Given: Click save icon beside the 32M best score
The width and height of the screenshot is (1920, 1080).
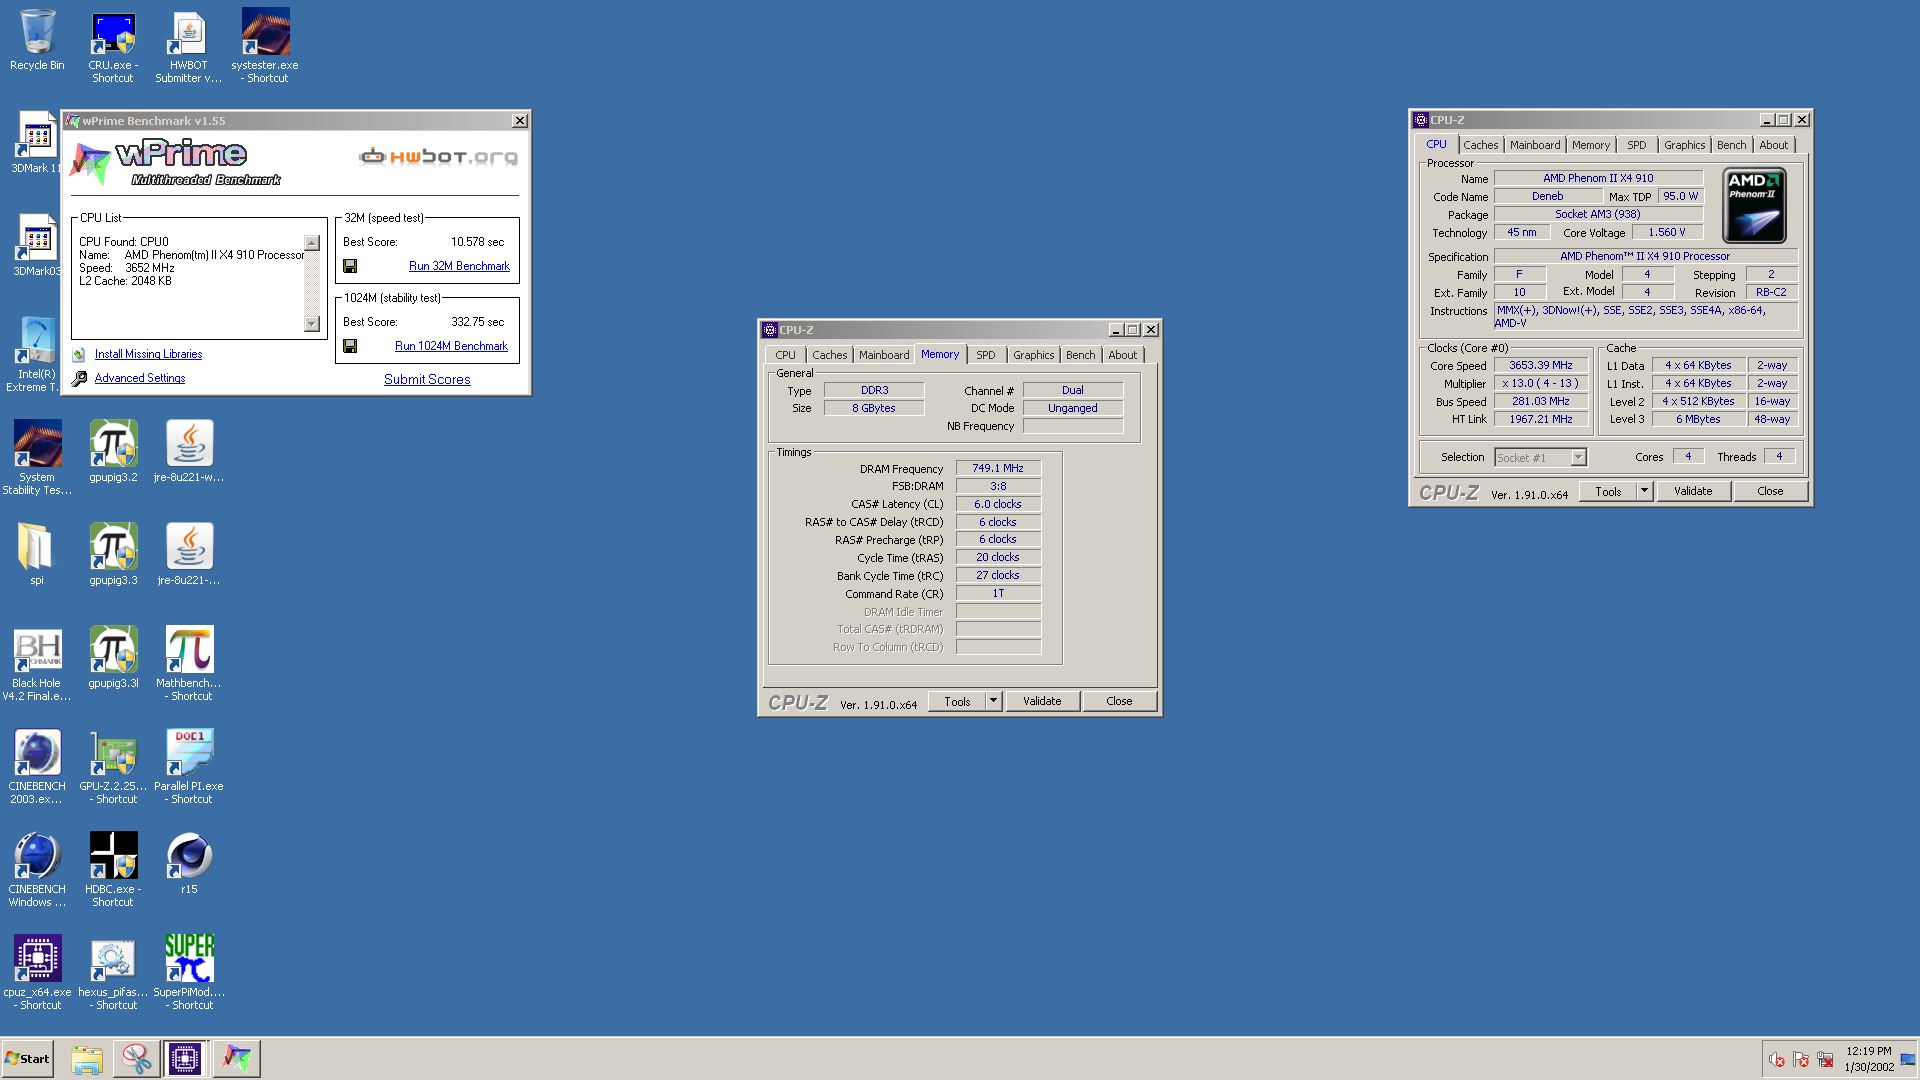Looking at the screenshot, I should (350, 266).
